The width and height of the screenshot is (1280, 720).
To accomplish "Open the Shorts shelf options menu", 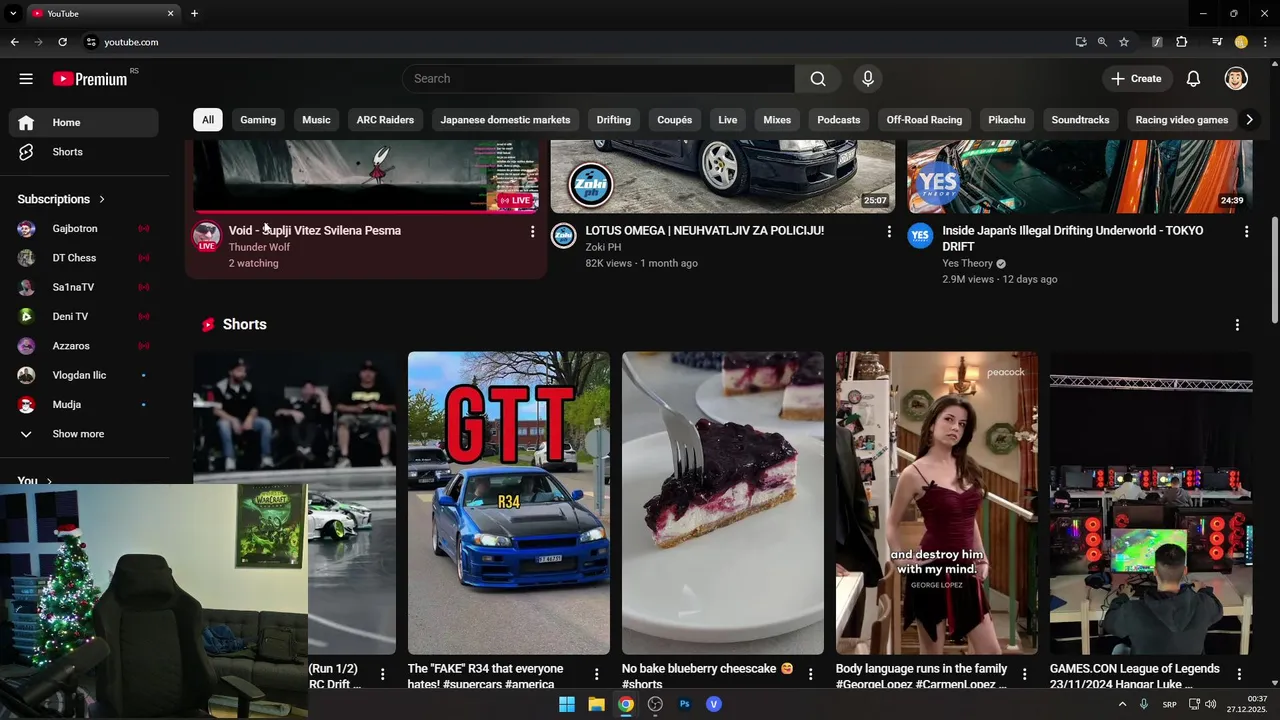I will pos(1237,325).
